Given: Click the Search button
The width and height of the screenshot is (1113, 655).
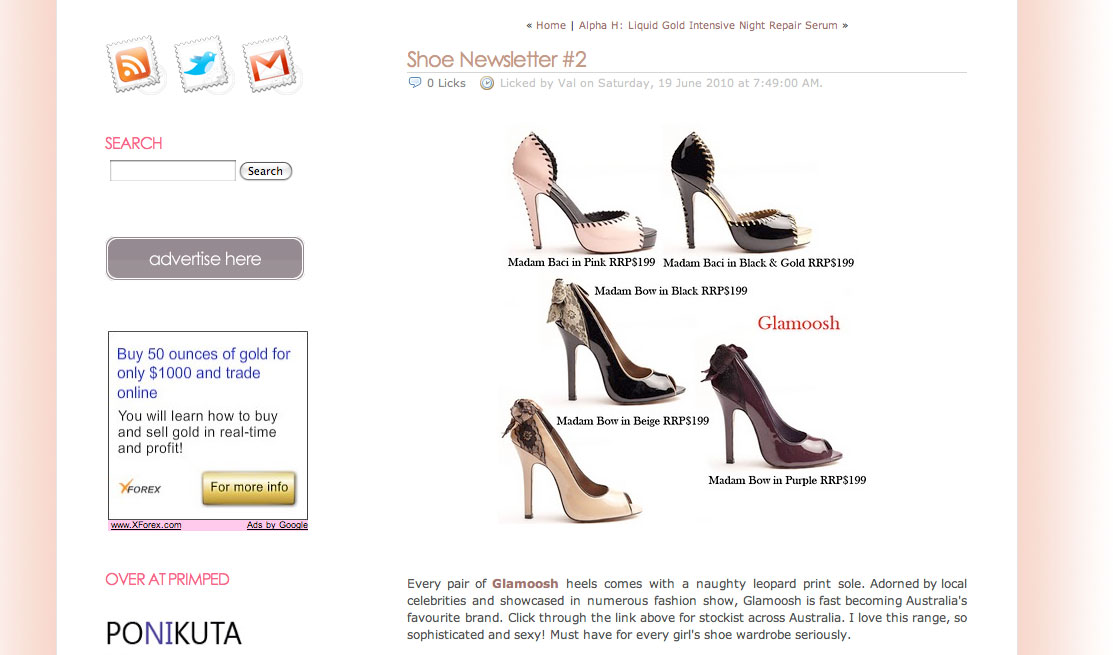Looking at the screenshot, I should point(265,171).
